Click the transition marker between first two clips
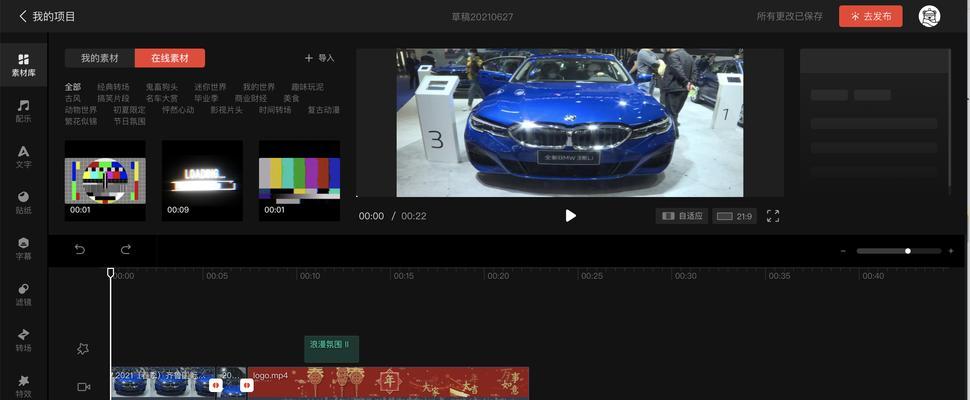Viewport: 970px width, 400px height. point(215,385)
